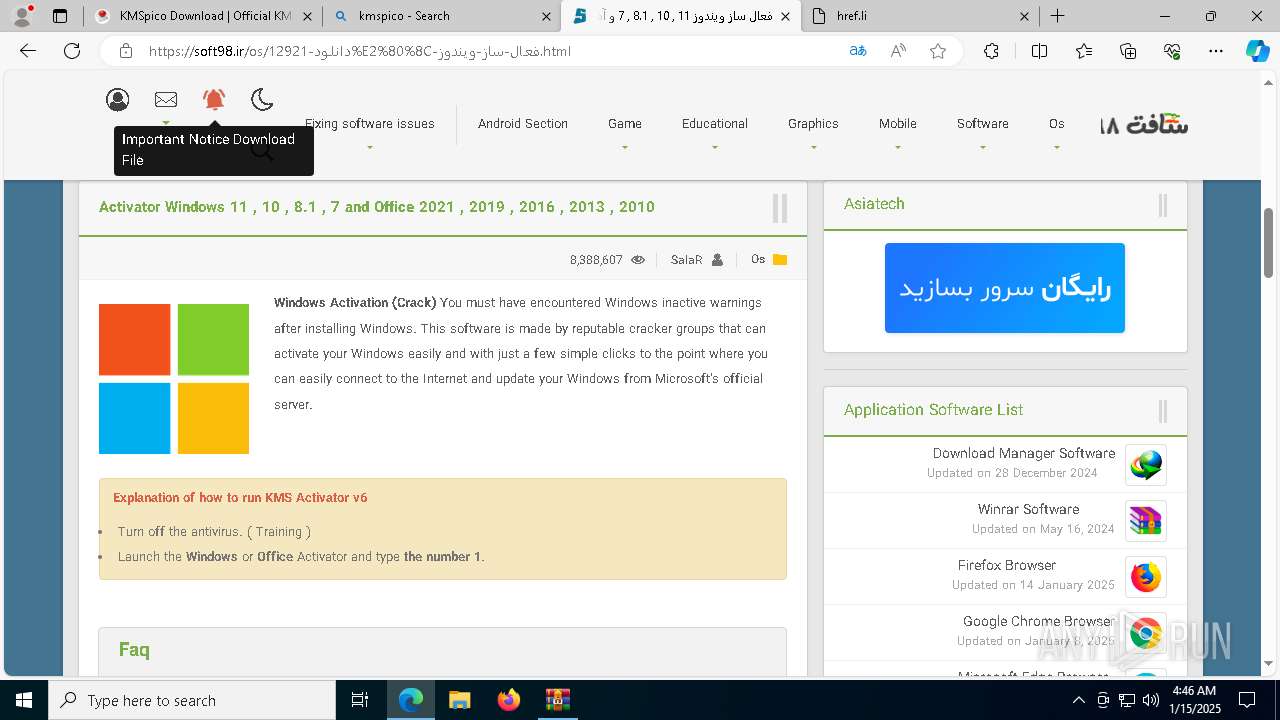Click the Asiatech blue banner ad

[1005, 288]
